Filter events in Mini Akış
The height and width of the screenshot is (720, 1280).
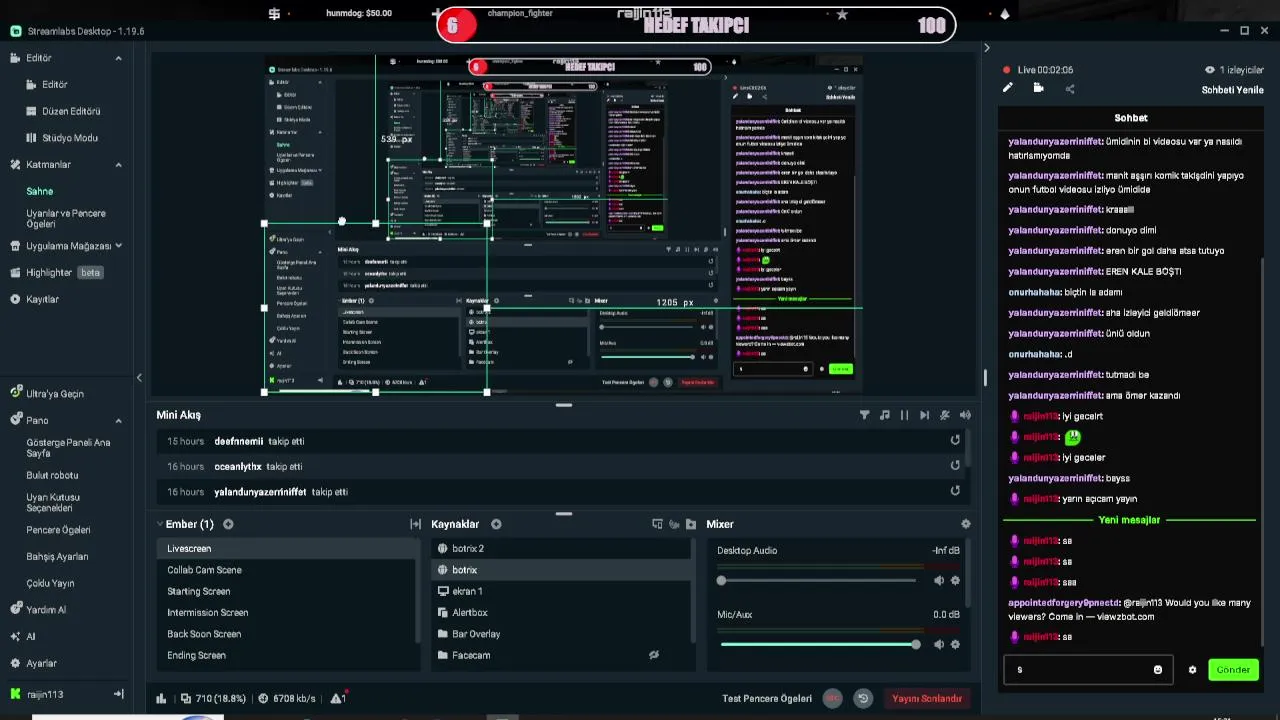point(865,415)
